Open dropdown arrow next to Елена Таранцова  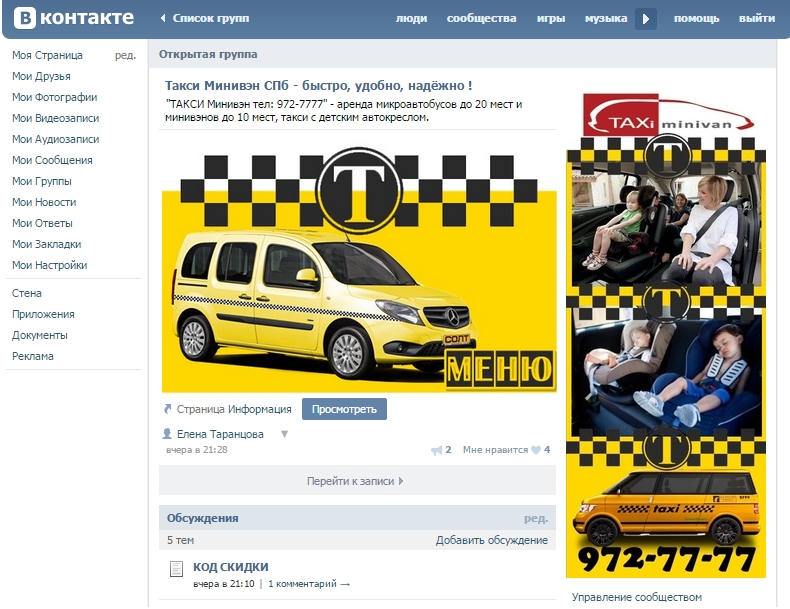[284, 434]
